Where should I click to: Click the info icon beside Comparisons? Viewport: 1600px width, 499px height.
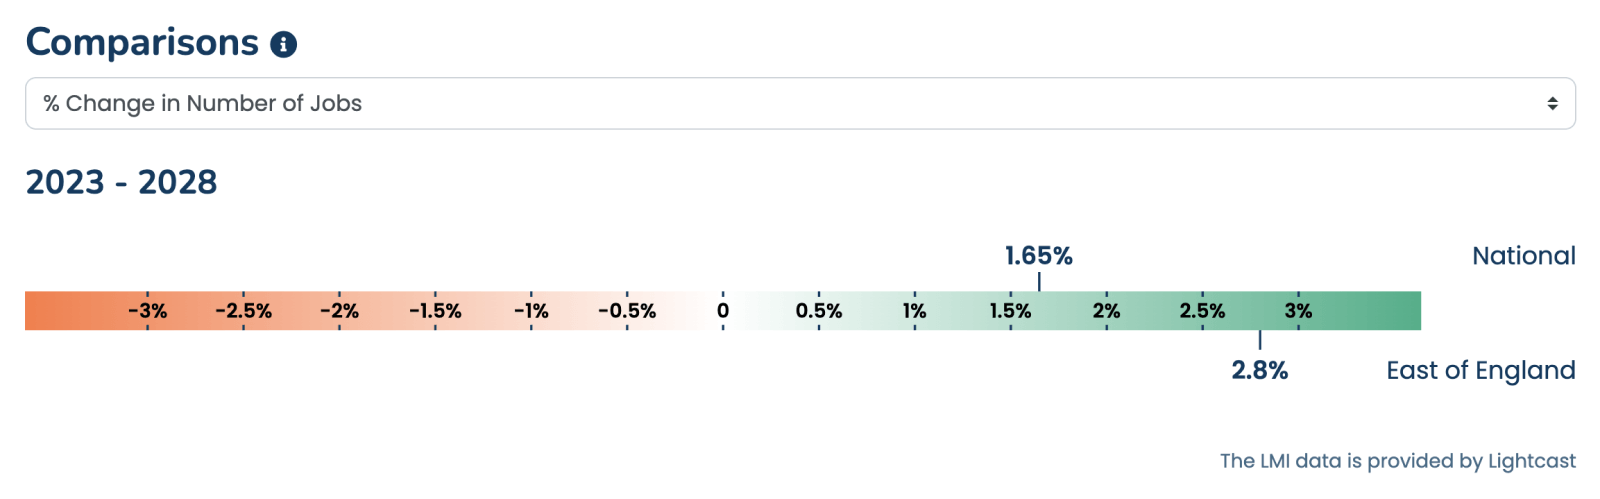coord(284,44)
